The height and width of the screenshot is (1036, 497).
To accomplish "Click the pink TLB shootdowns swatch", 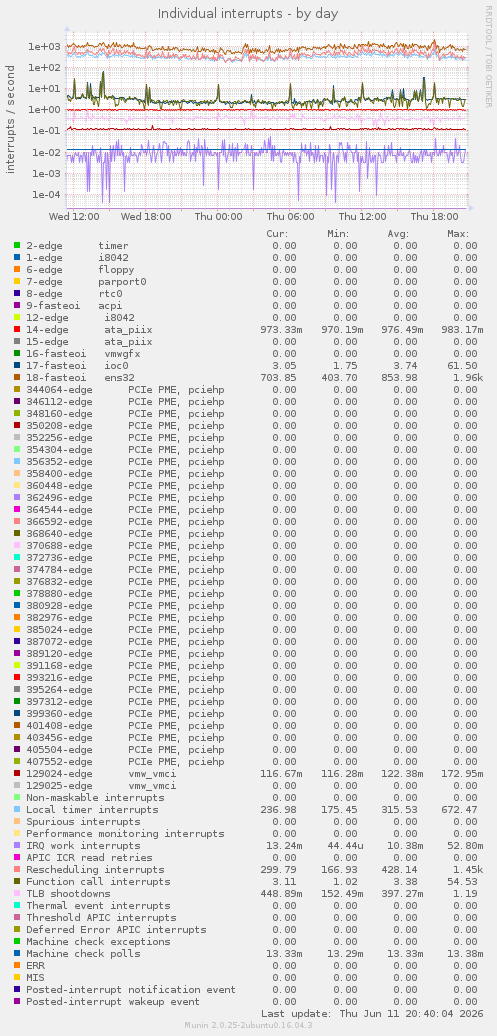I will tap(17, 893).
